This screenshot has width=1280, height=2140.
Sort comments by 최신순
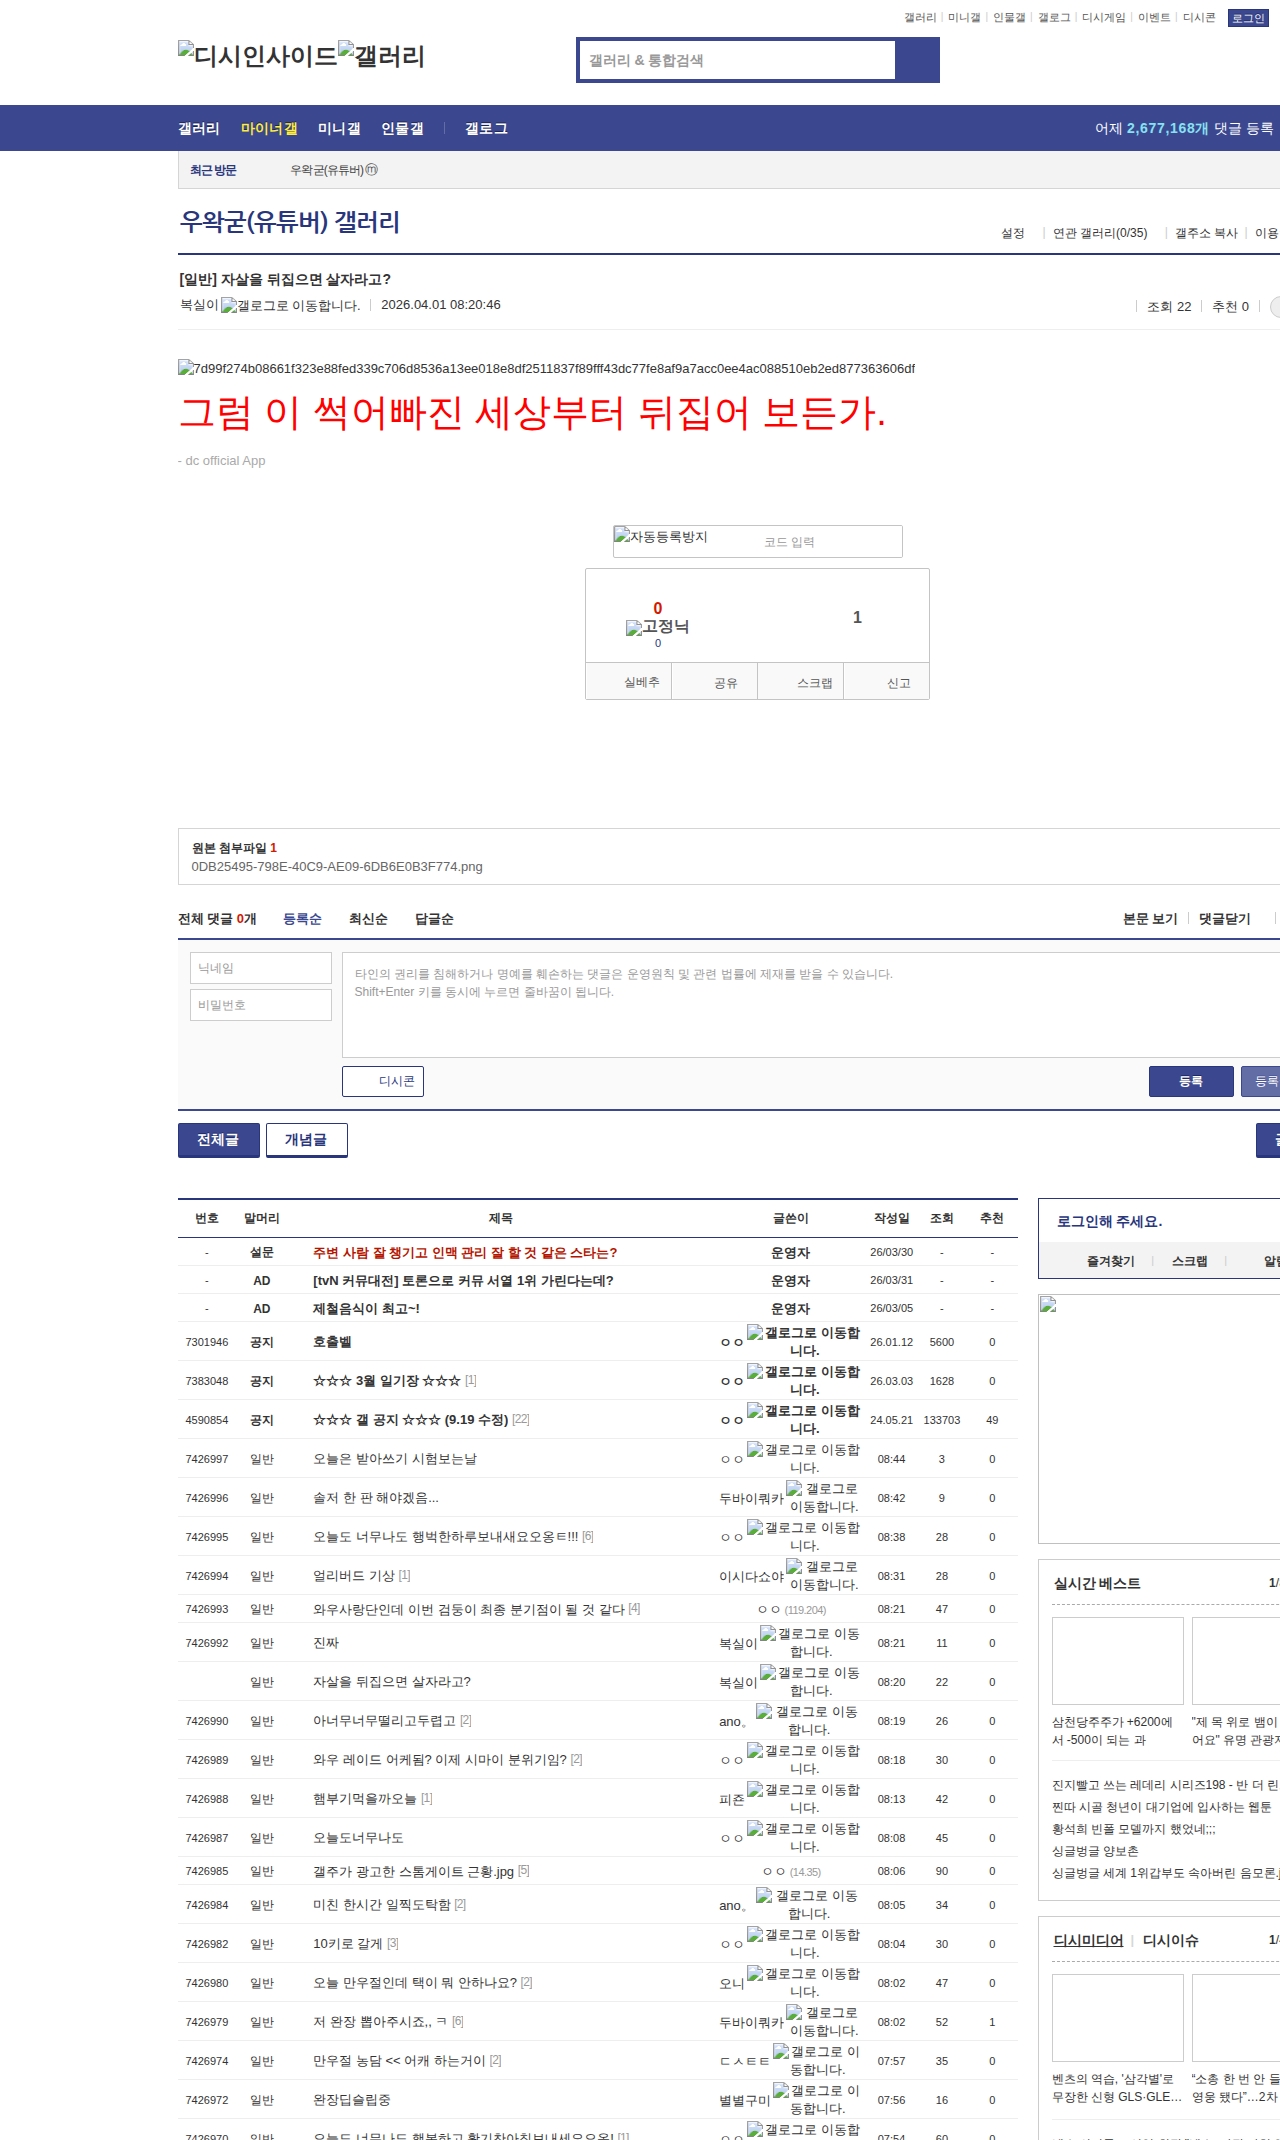[368, 919]
